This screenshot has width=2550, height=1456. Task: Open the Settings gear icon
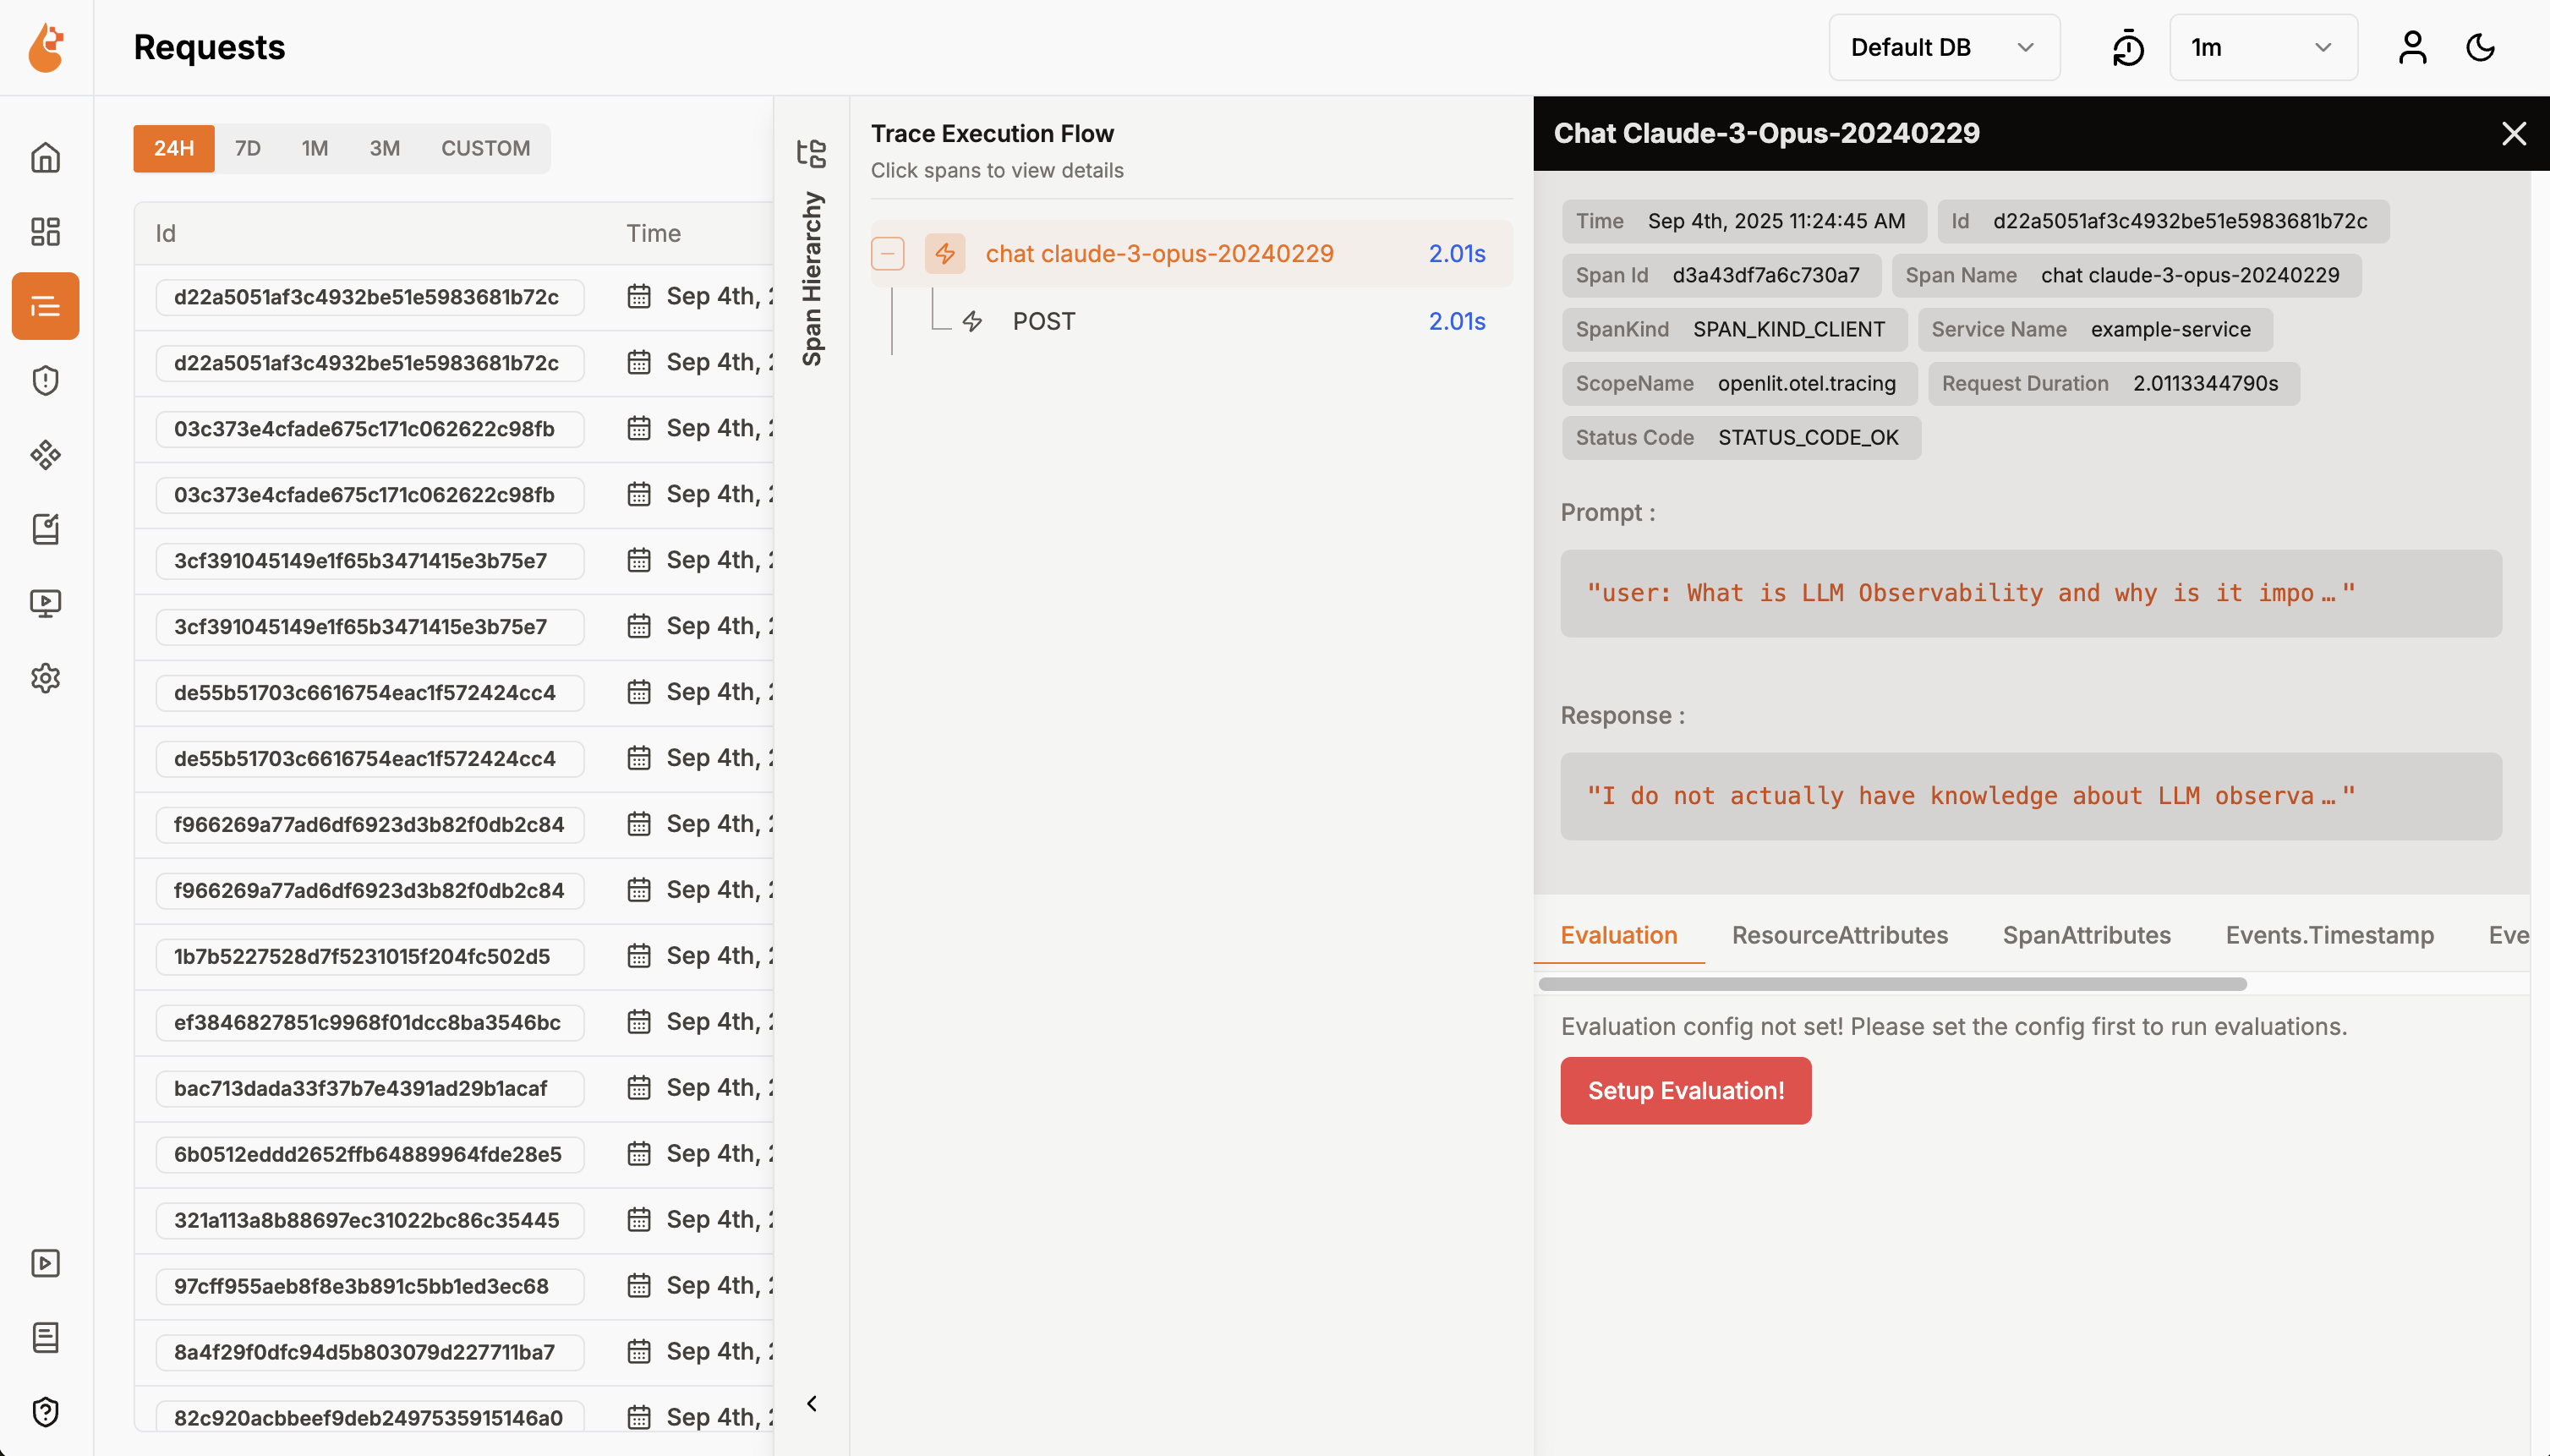point(46,678)
